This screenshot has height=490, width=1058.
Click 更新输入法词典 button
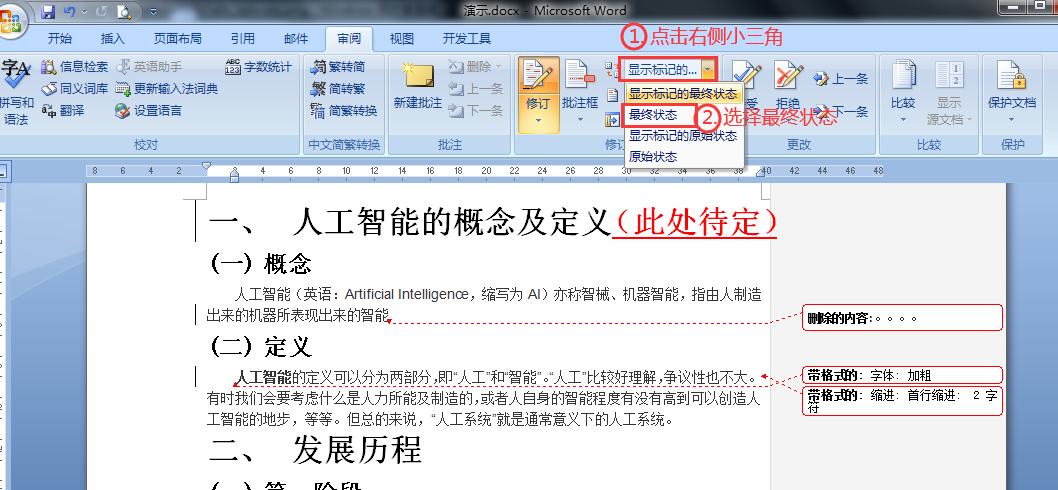click(167, 88)
